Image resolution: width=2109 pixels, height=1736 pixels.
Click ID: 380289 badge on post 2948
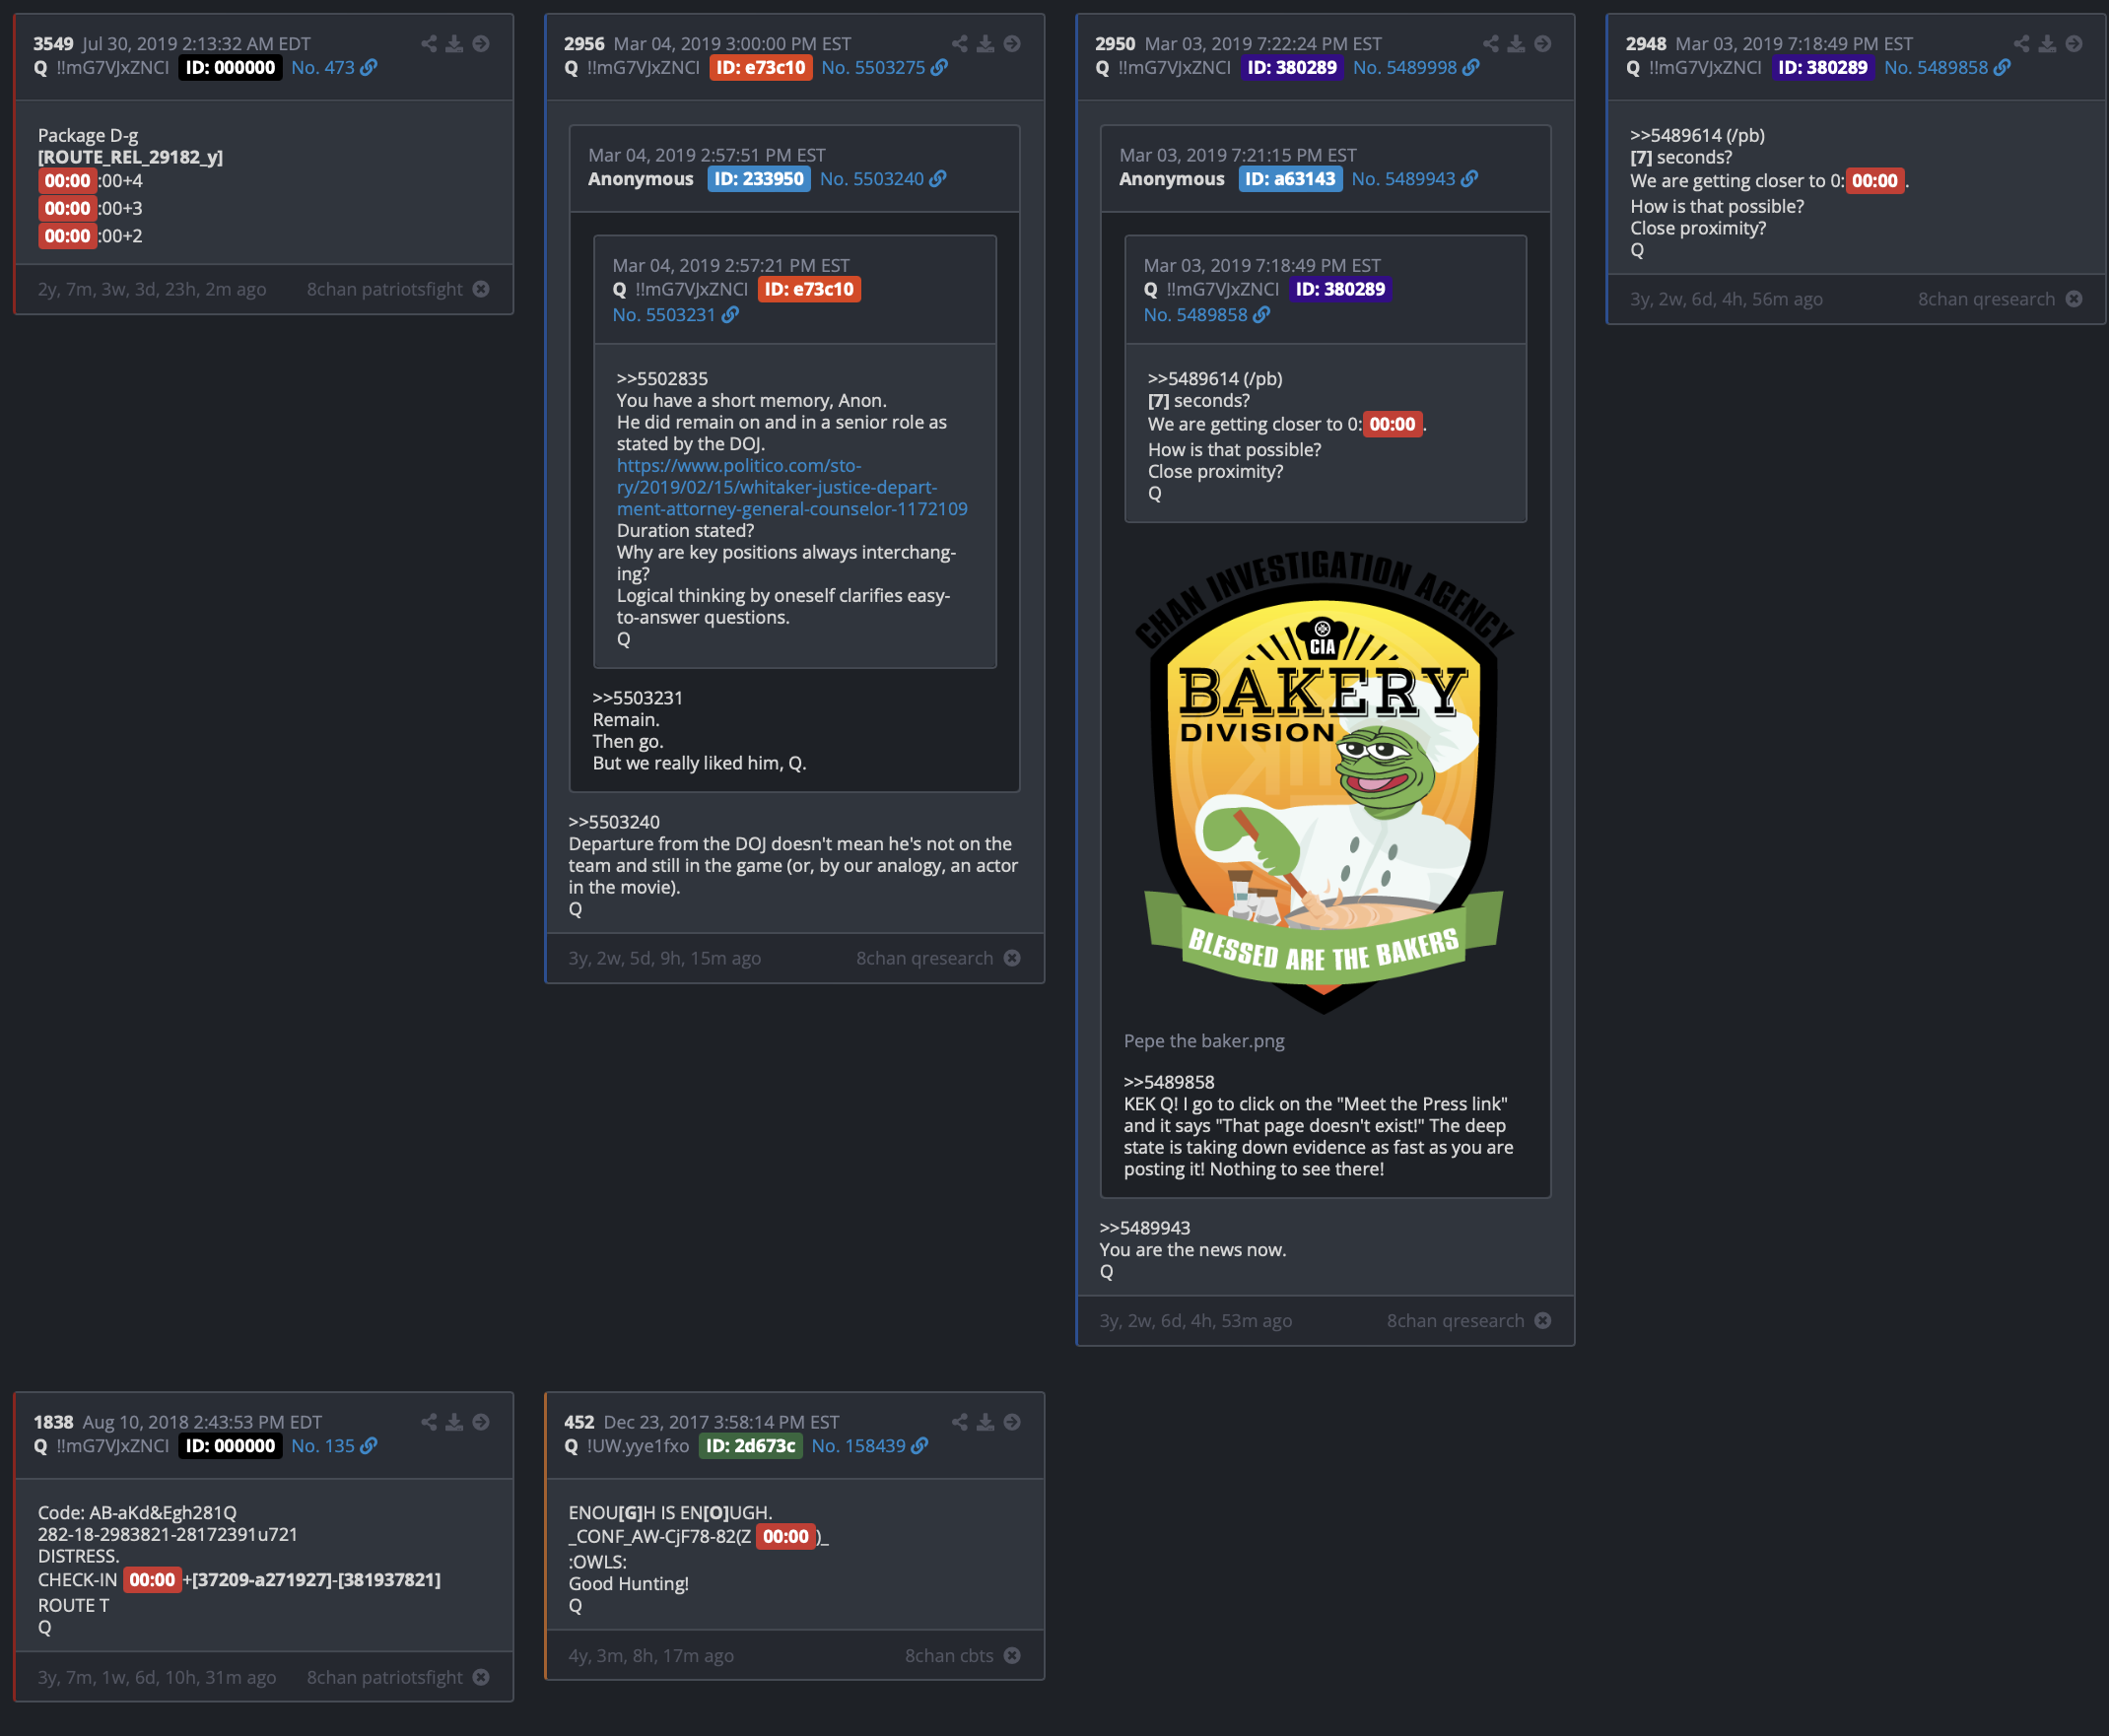[1822, 68]
